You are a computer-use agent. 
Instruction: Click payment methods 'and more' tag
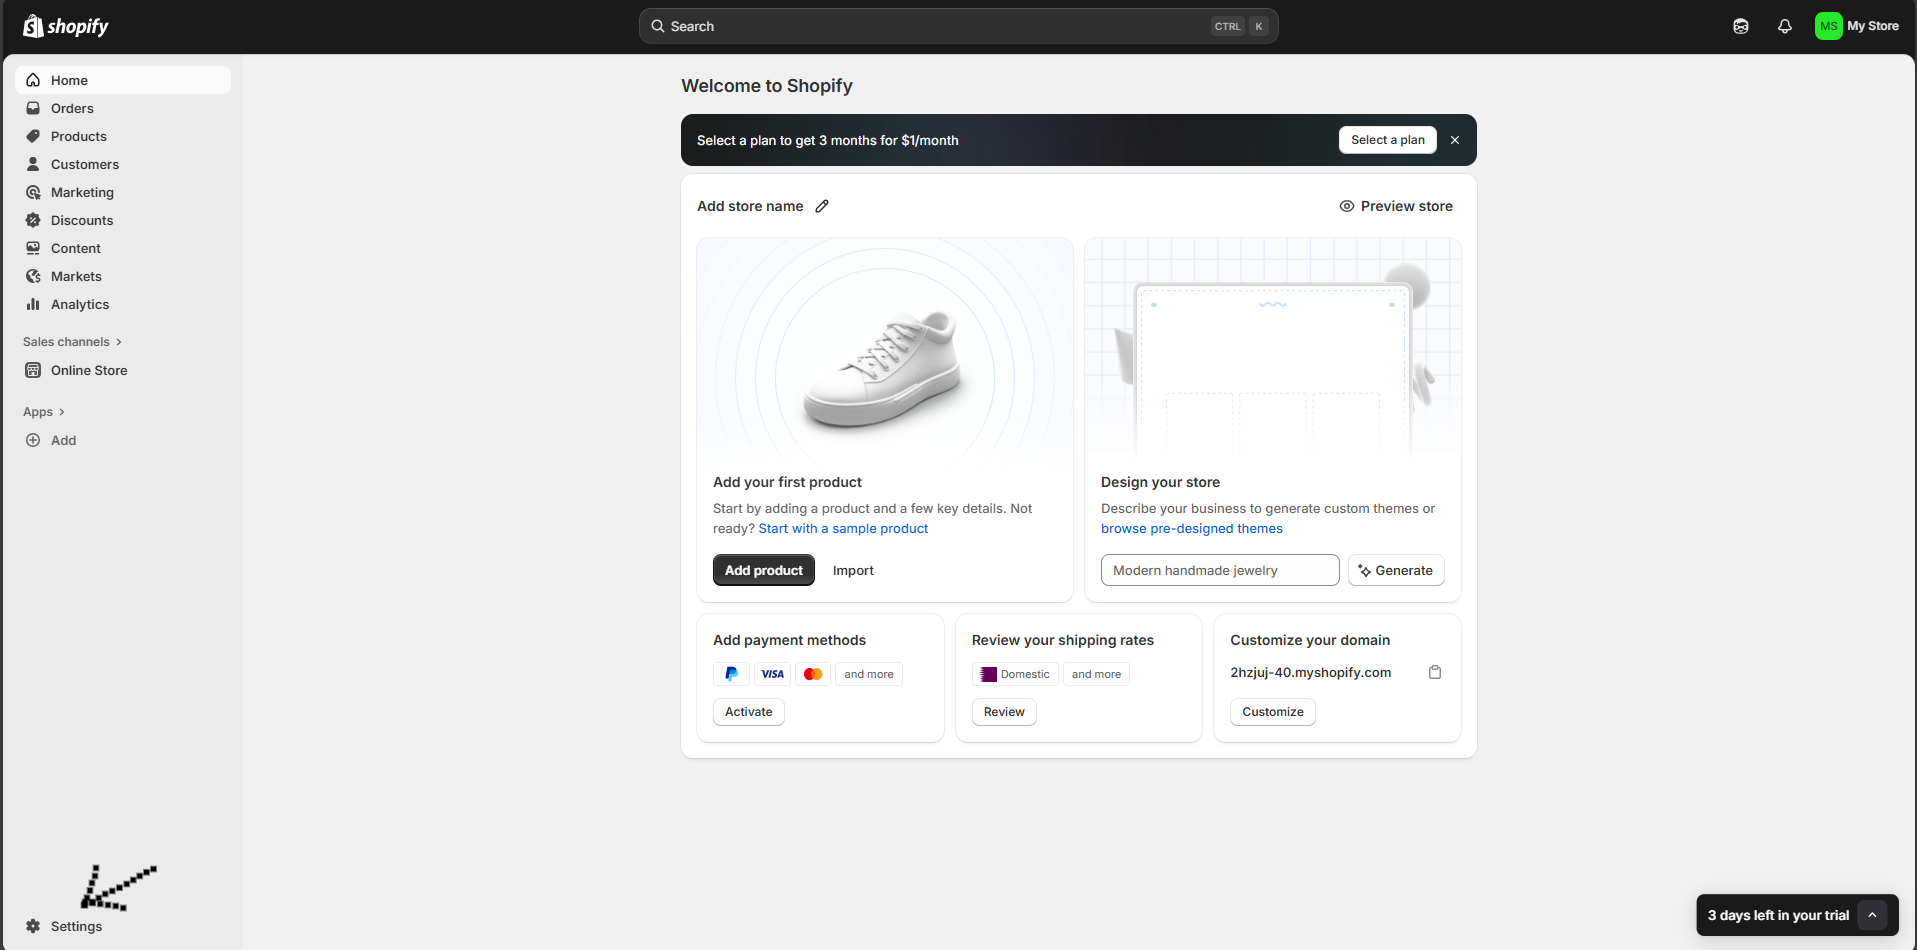click(869, 674)
